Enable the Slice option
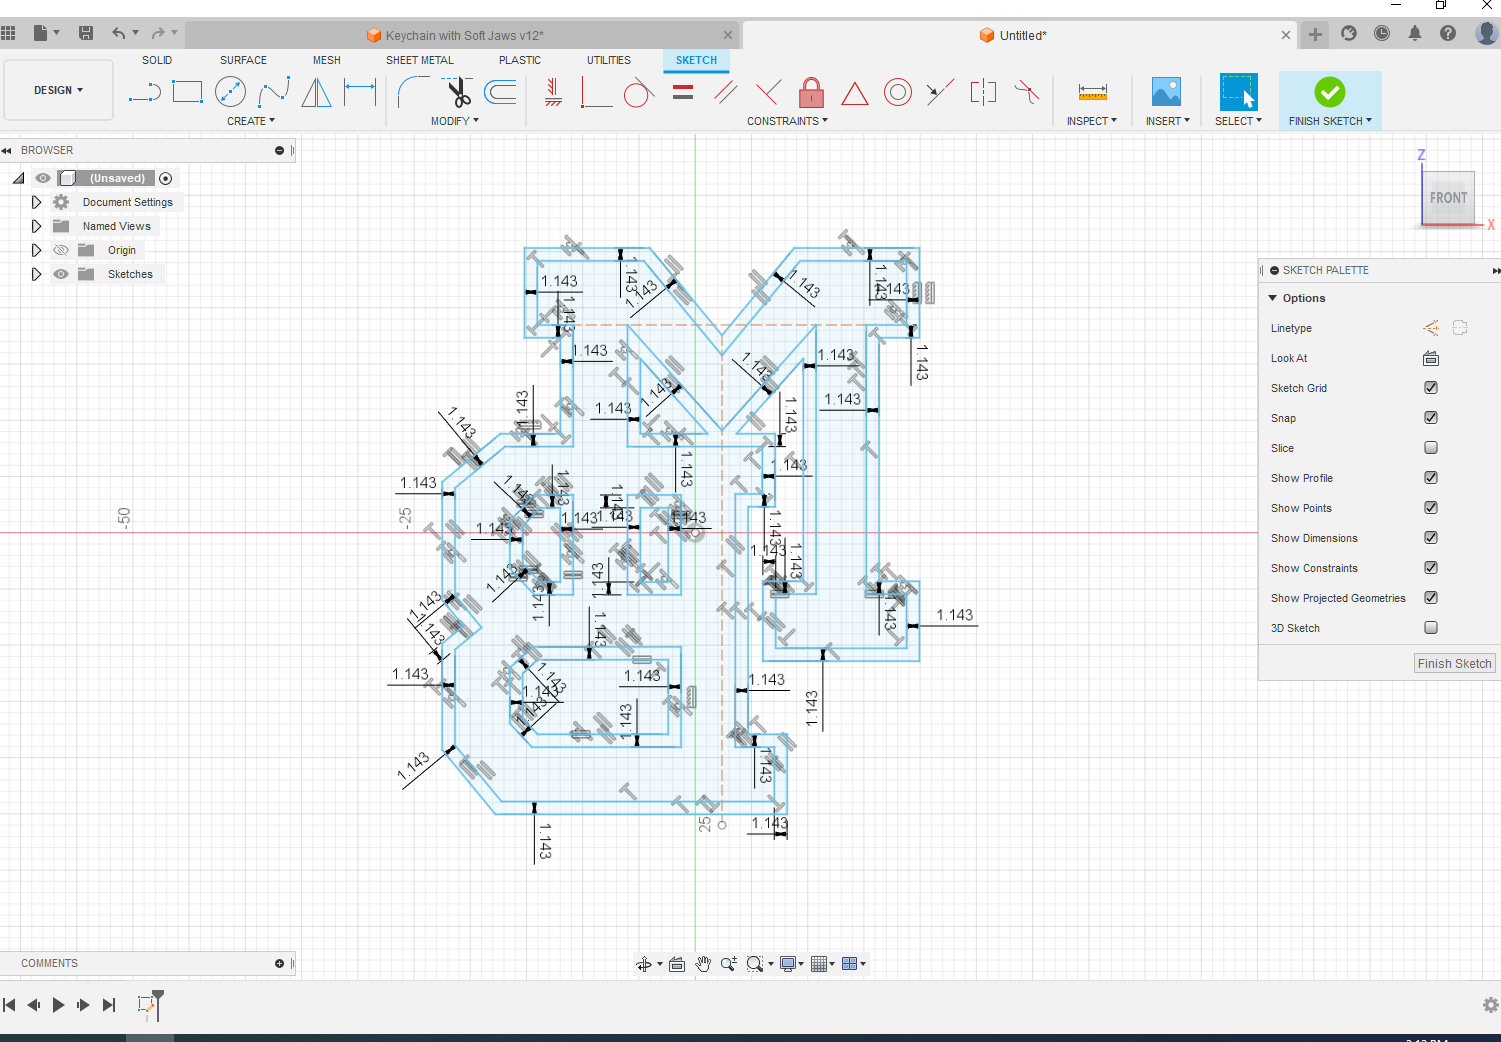 pos(1430,447)
